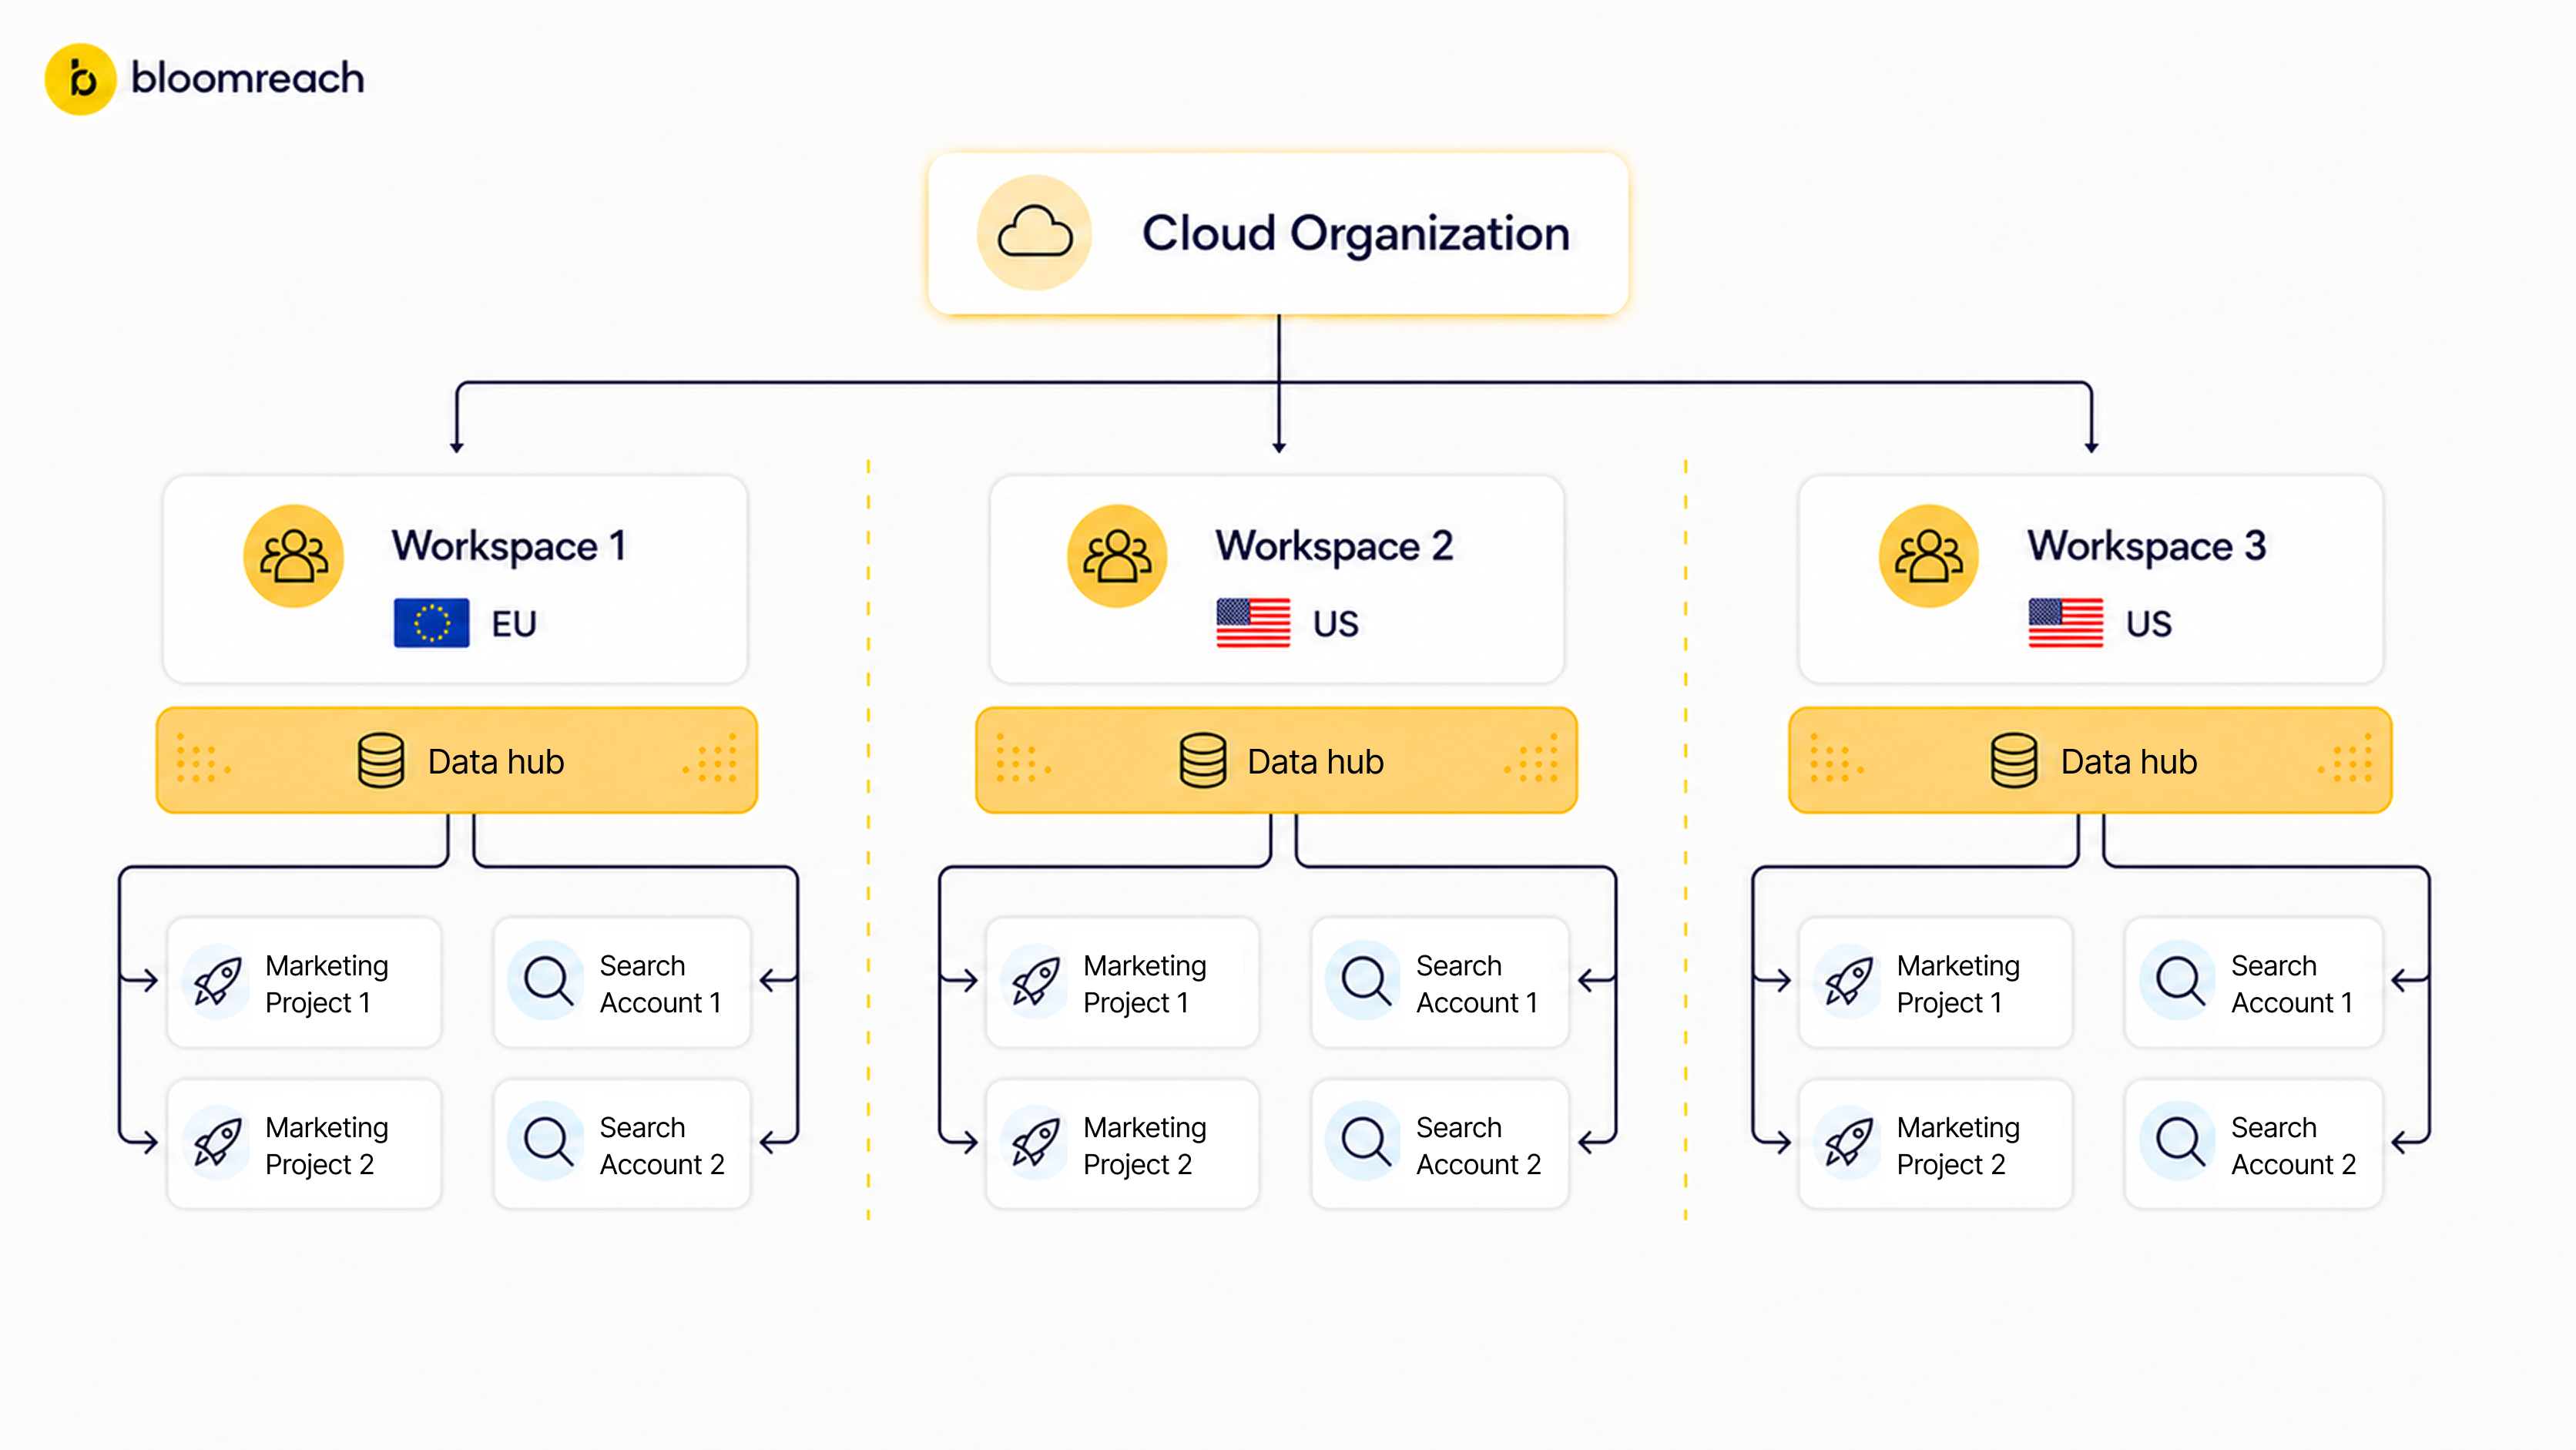Click the people icon in Workspace 2
Screen dimensions: 2576x1450
click(x=1117, y=556)
